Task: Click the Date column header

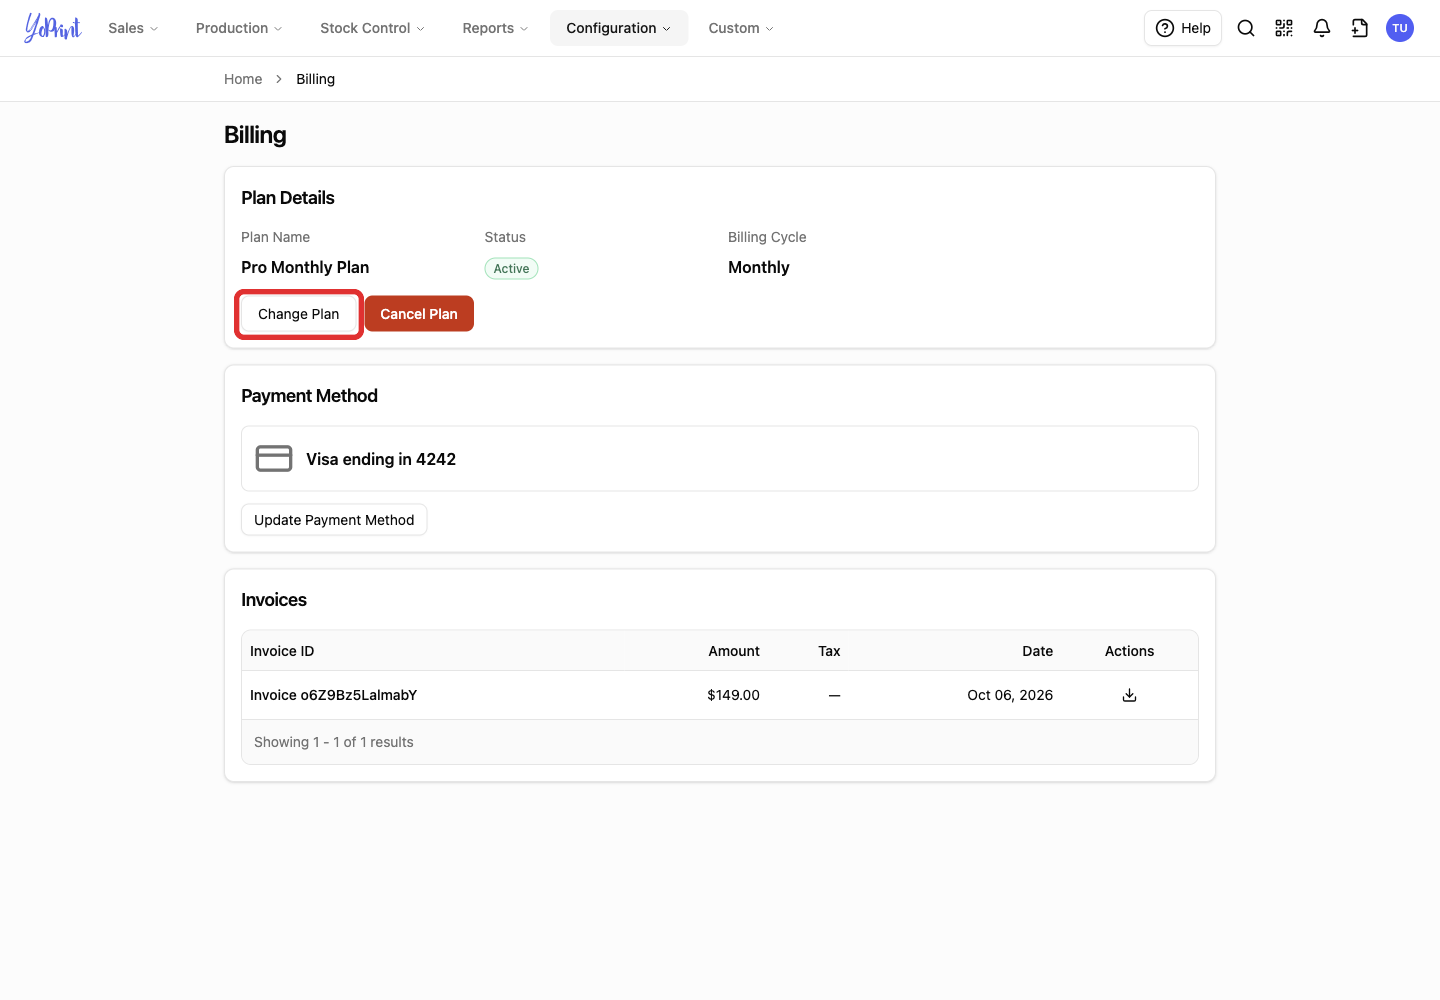Action: 1037,651
